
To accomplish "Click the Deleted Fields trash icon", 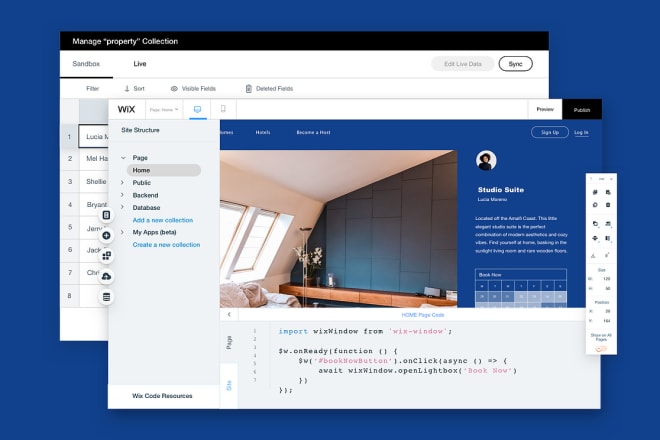I will (x=249, y=88).
